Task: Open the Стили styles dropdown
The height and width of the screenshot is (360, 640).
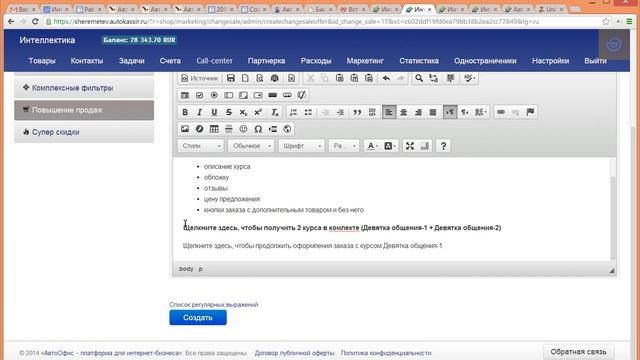Action: 201,146
